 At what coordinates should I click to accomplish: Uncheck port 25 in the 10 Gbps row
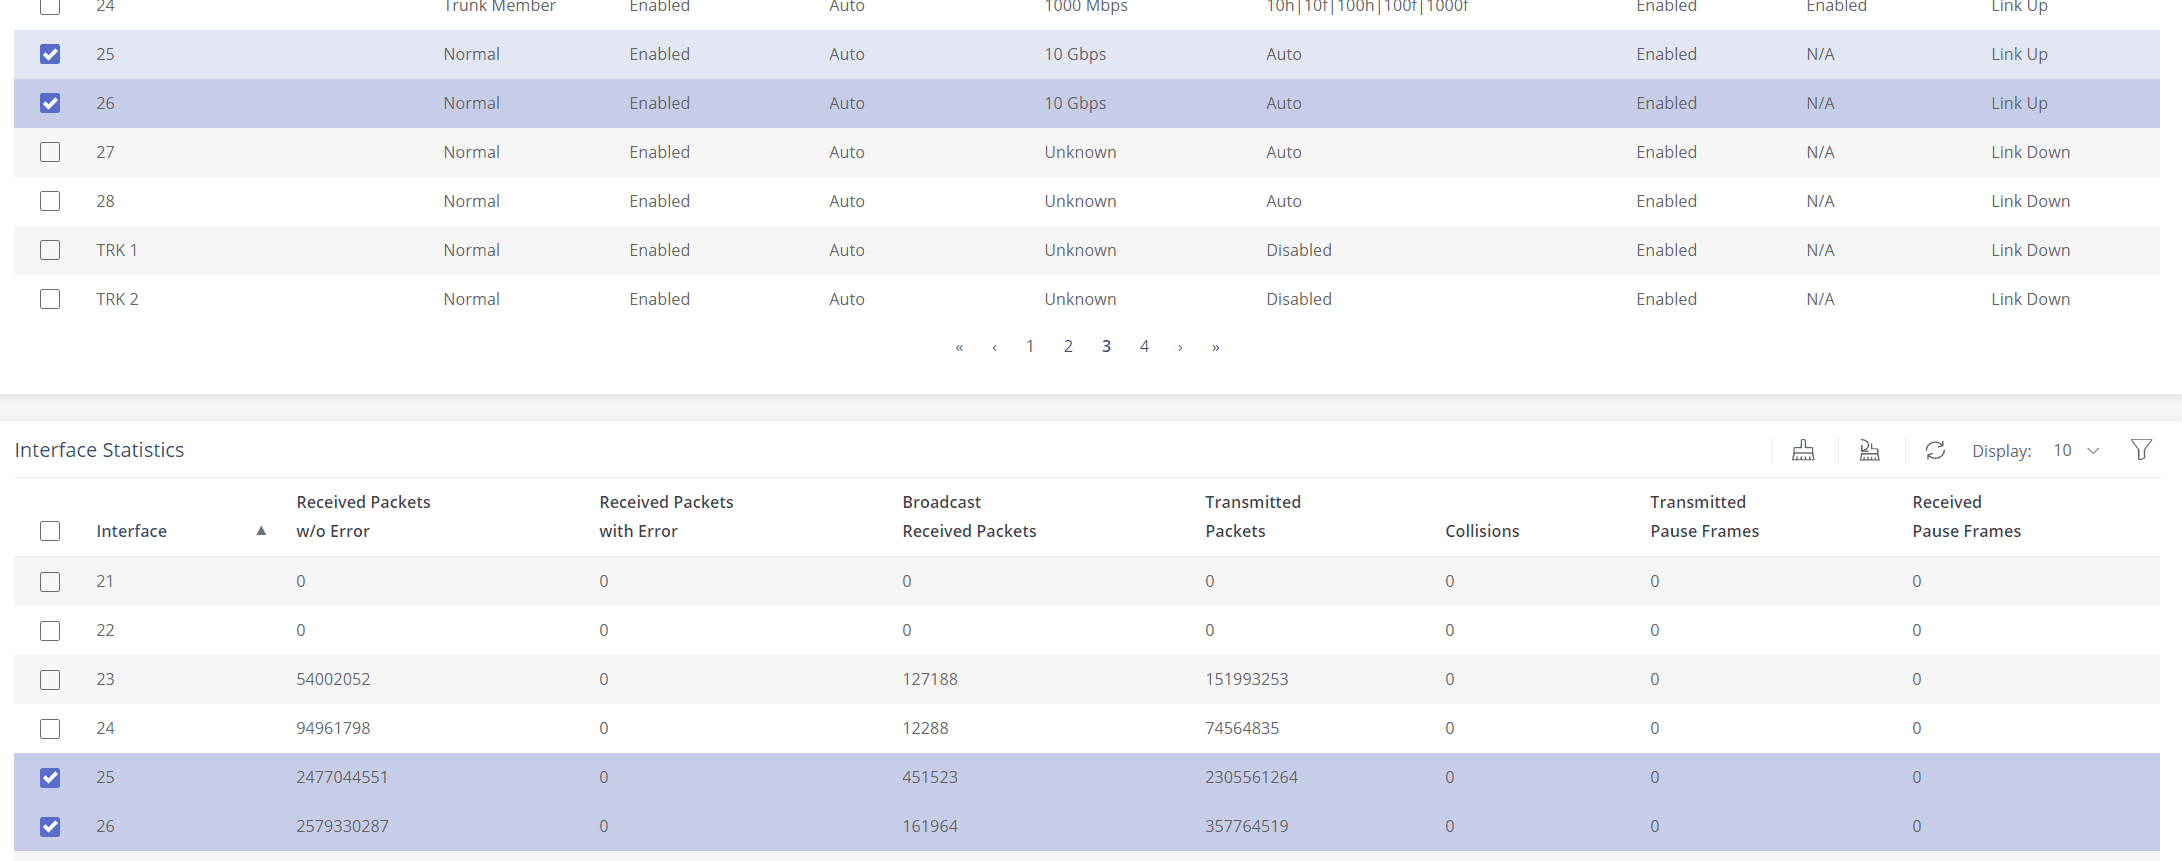pos(50,54)
